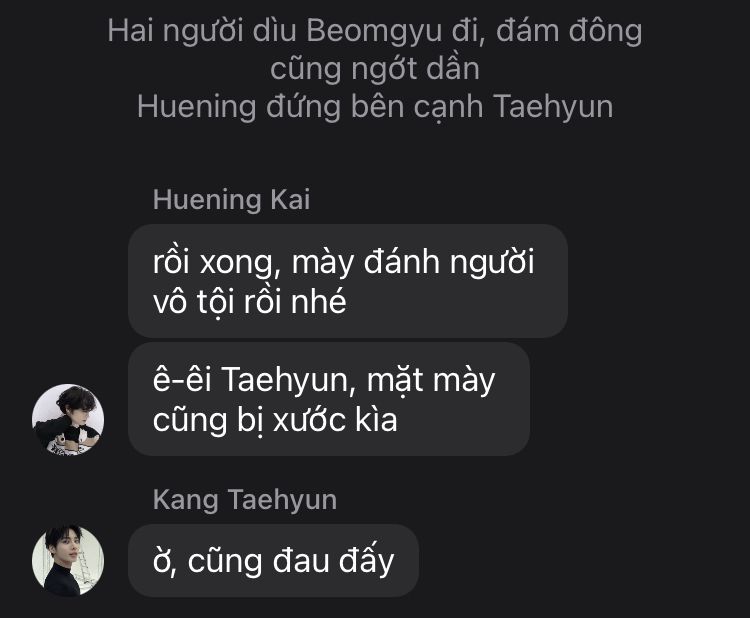This screenshot has width=750, height=618.
Task: Click the text line 'cũng bị xước kìa'
Action: coord(275,420)
